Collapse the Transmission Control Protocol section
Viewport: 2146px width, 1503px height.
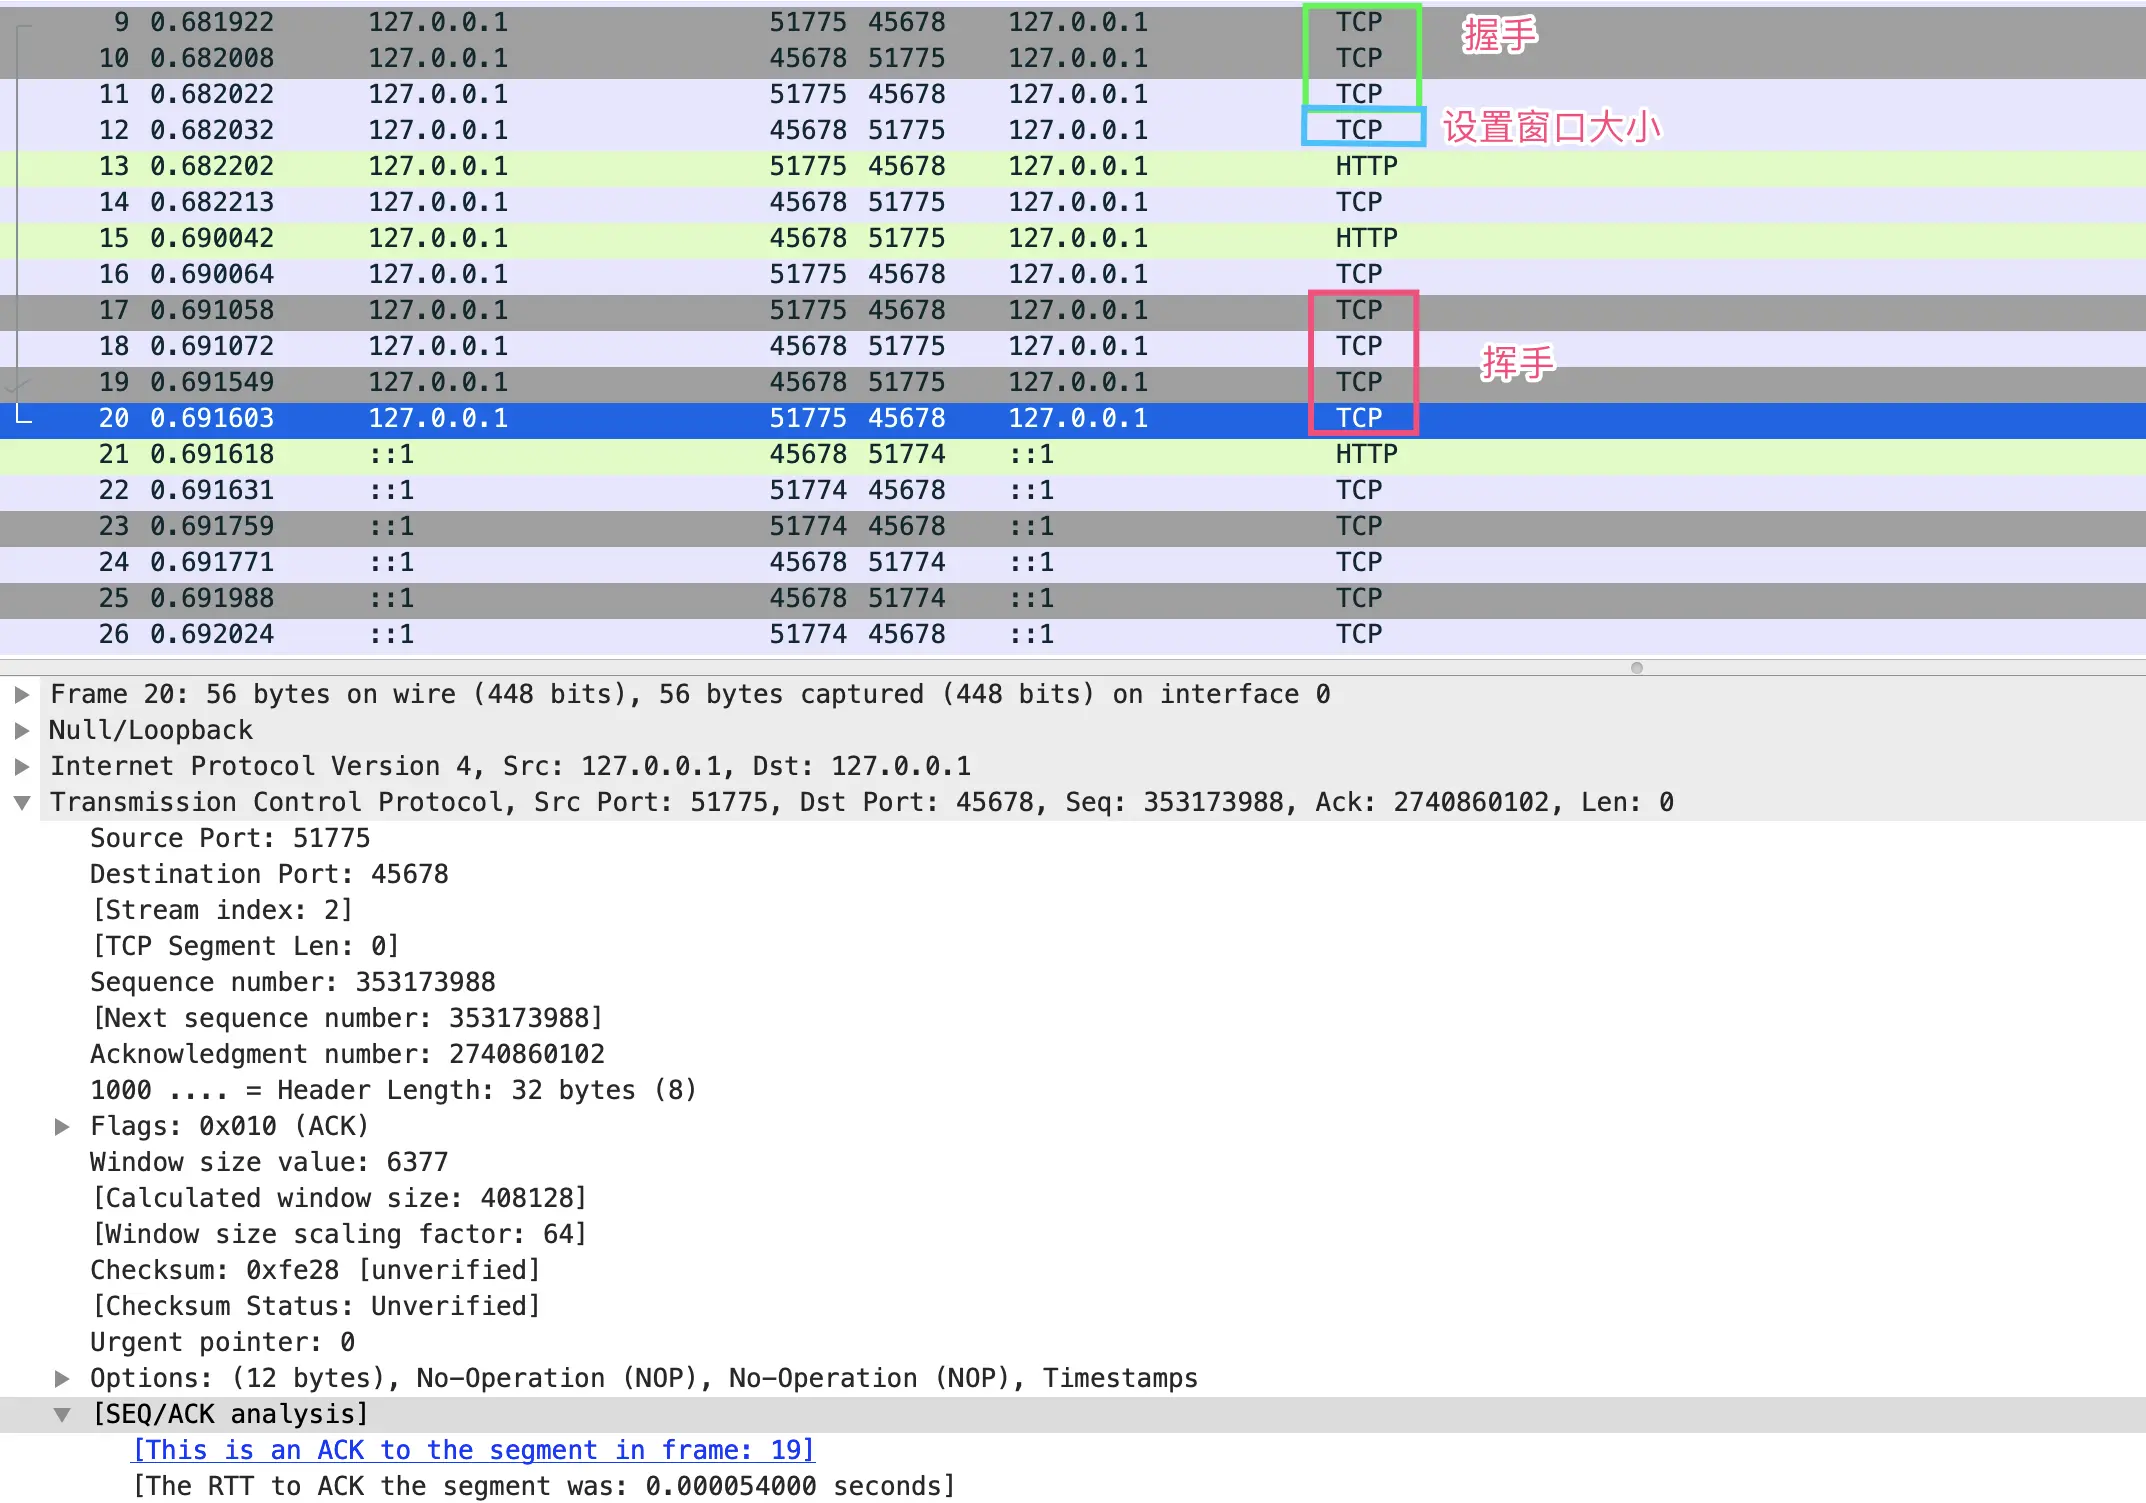pos(21,802)
